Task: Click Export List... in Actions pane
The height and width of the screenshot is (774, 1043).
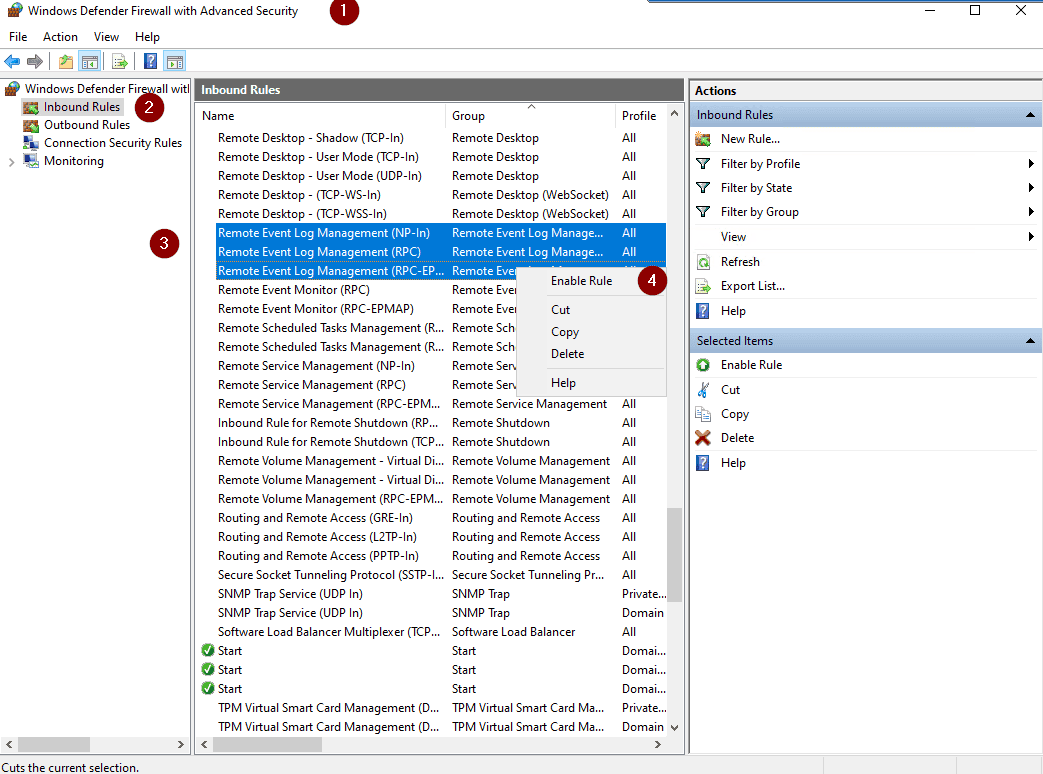Action: (752, 286)
